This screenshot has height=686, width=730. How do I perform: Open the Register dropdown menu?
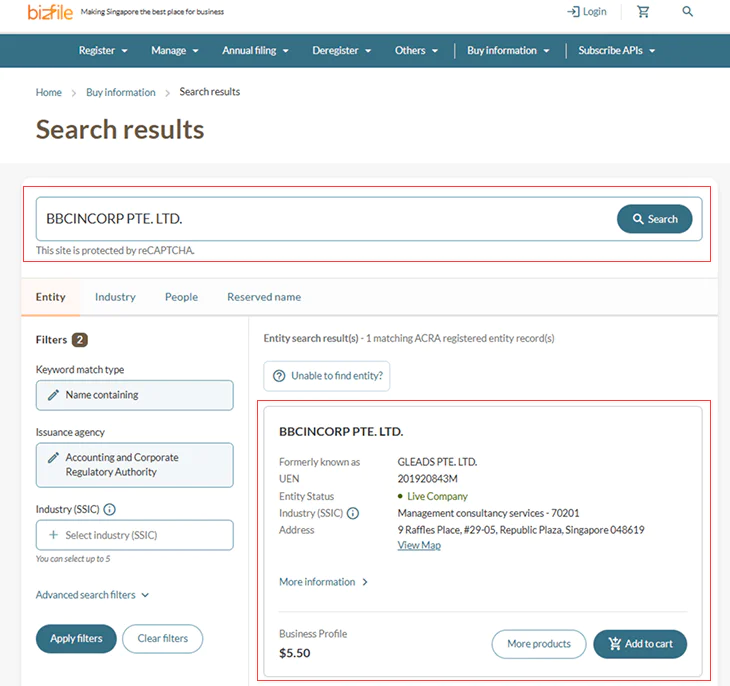tap(103, 50)
